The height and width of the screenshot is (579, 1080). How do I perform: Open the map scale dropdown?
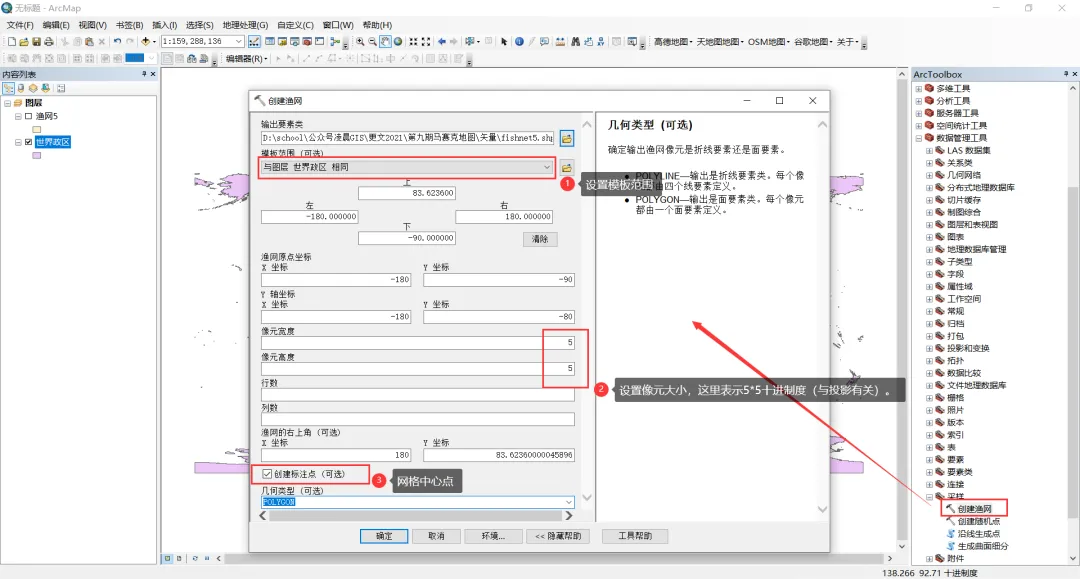click(x=238, y=41)
